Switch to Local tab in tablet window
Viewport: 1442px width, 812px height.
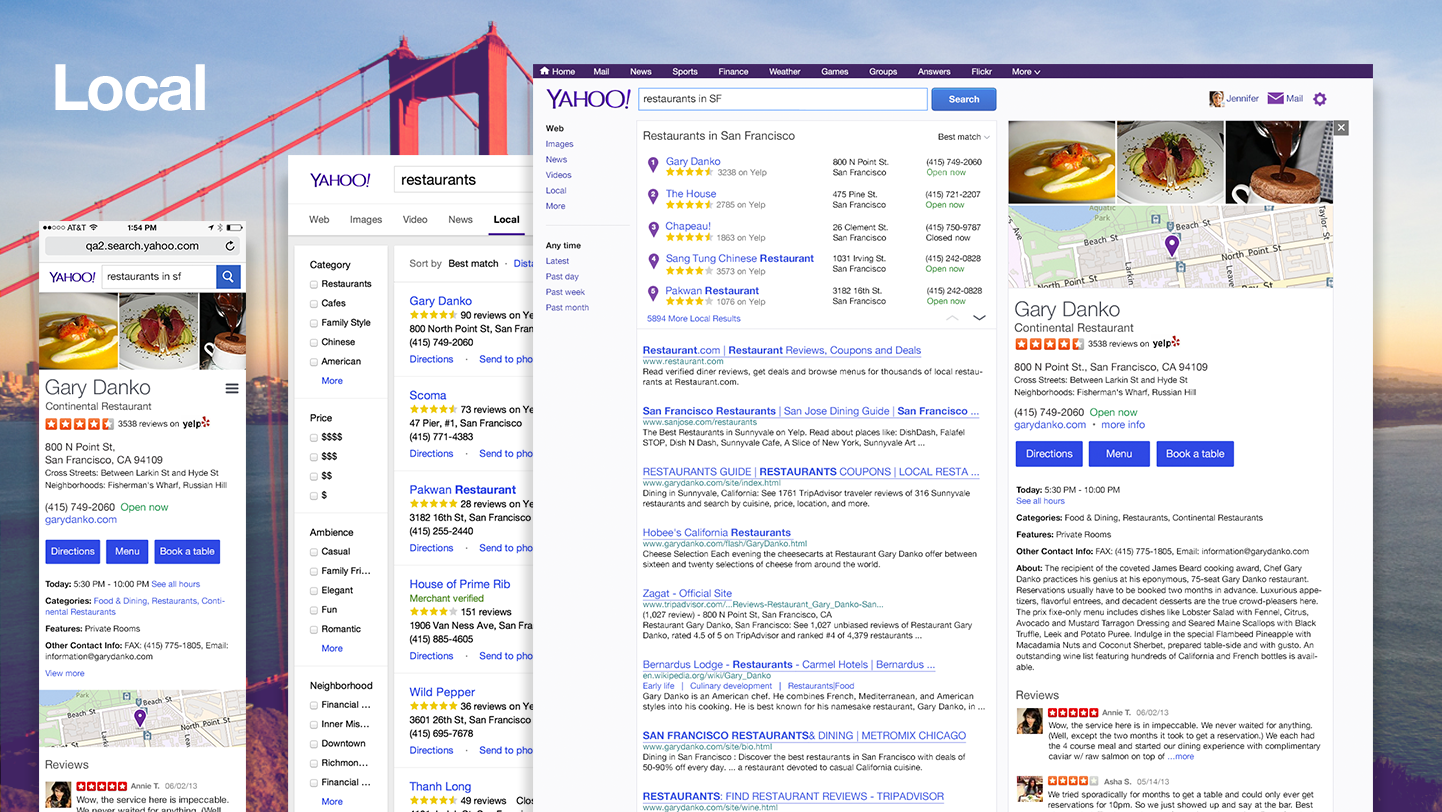(507, 220)
